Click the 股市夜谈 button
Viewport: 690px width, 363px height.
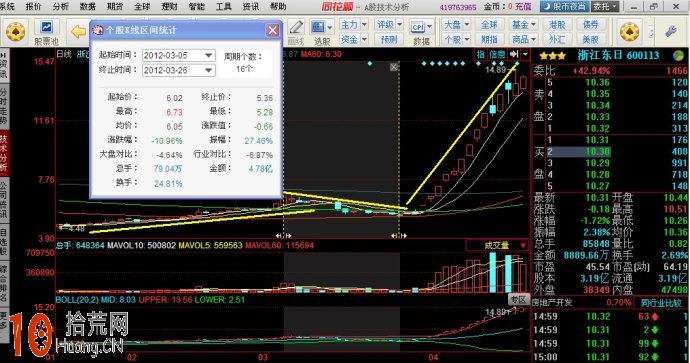(565, 6)
